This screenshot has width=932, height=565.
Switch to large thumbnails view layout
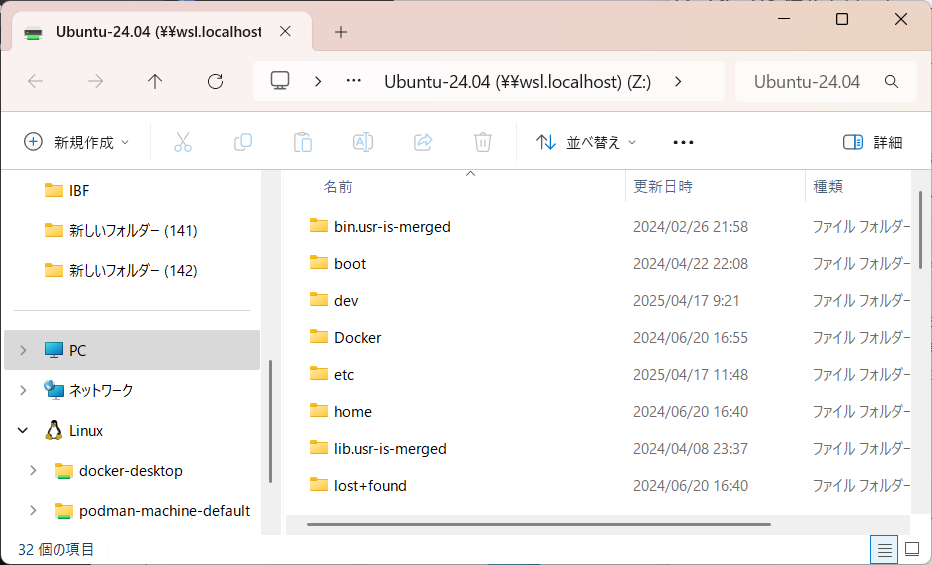(912, 549)
